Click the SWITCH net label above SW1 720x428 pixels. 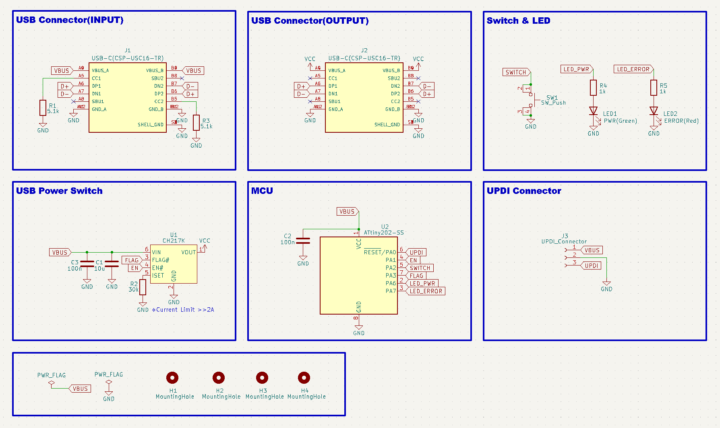(516, 73)
